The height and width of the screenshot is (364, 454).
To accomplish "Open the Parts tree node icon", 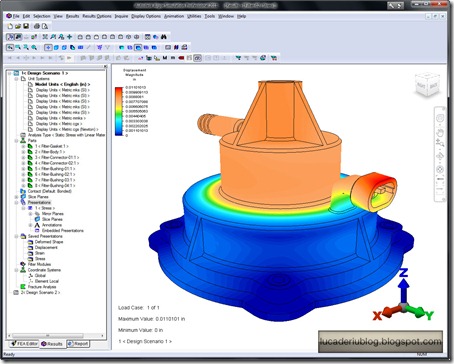I will [23, 141].
